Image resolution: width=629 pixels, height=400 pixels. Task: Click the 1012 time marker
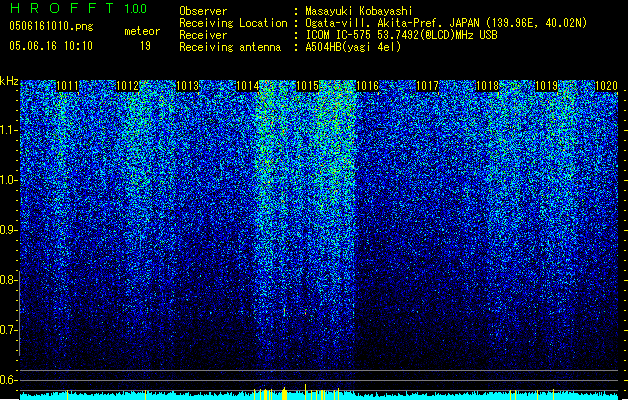[128, 86]
